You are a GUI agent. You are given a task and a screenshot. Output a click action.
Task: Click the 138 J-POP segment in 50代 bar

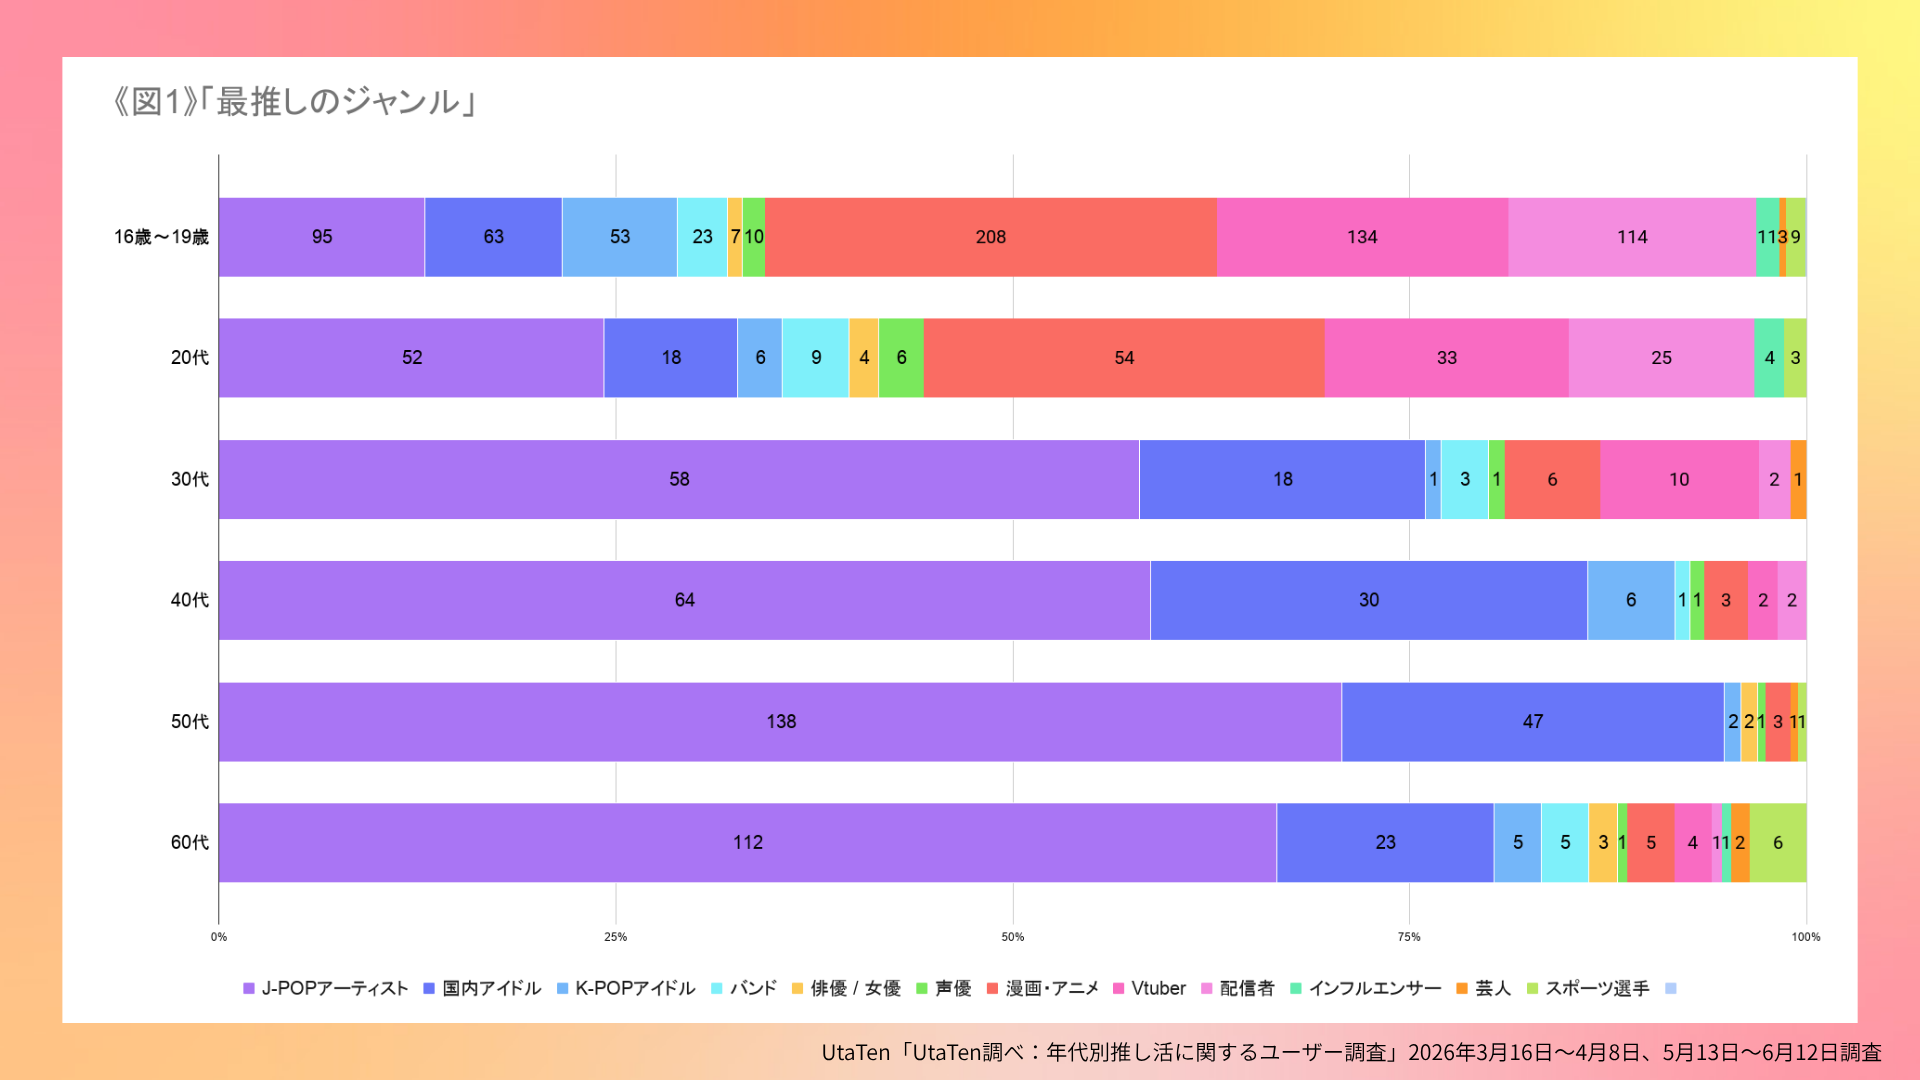[x=780, y=722]
